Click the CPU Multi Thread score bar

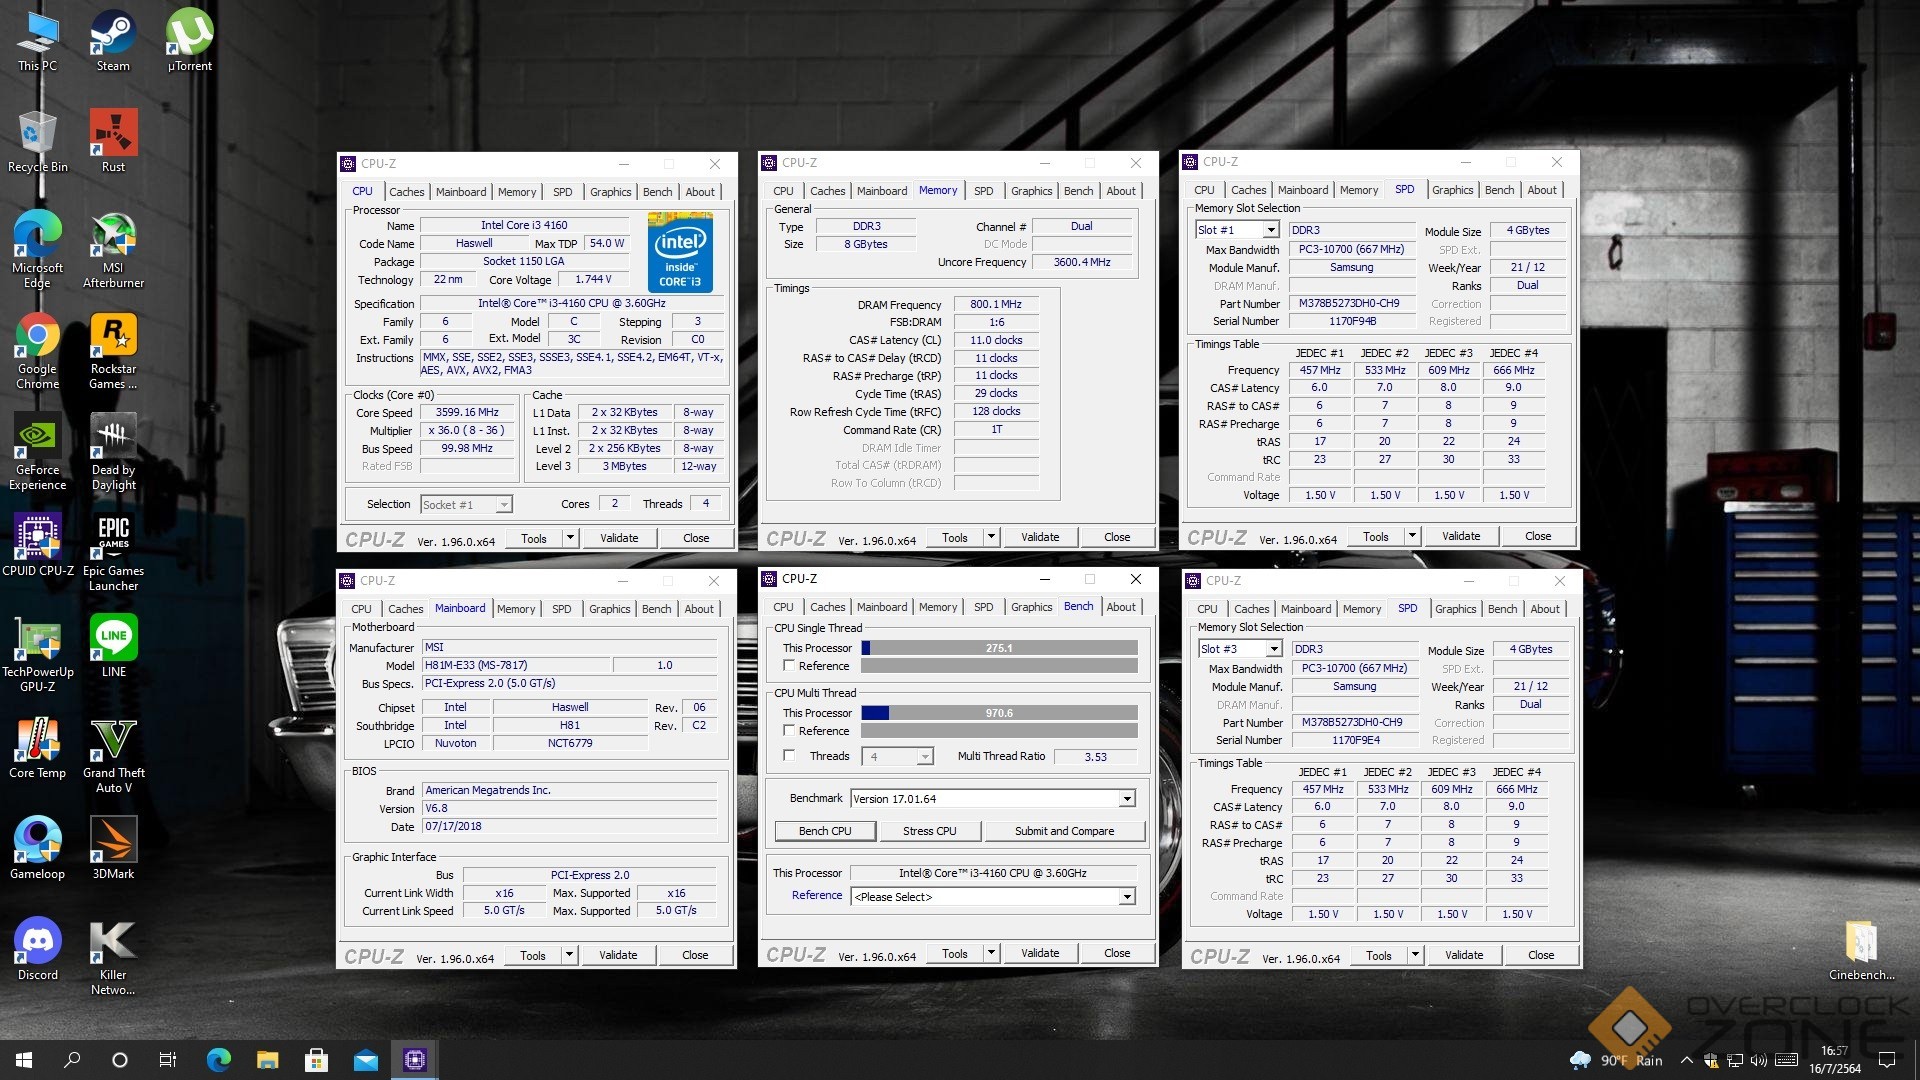tap(998, 713)
